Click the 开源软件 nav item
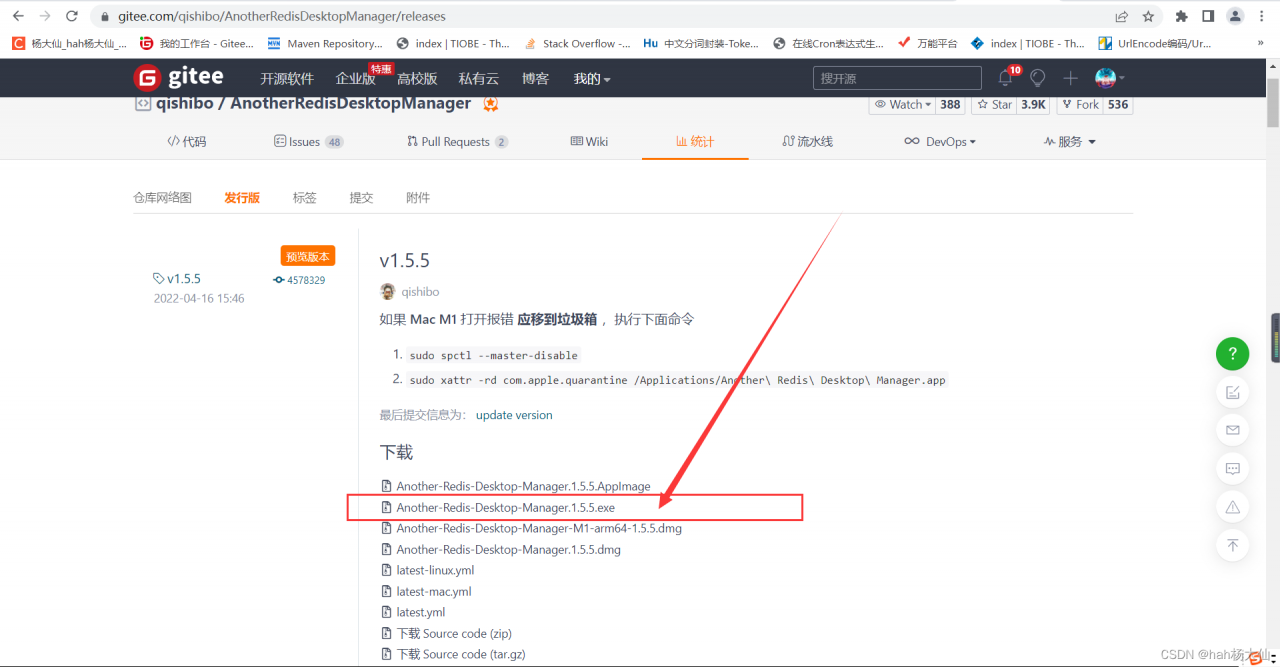This screenshot has height=667, width=1280. [x=287, y=78]
